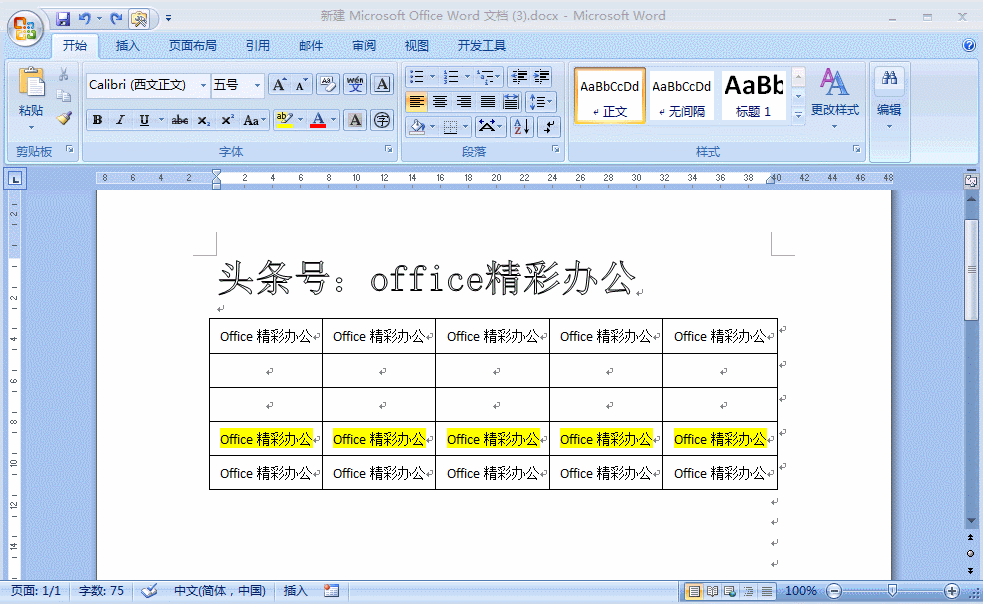Justify the paragraph text

[x=488, y=102]
